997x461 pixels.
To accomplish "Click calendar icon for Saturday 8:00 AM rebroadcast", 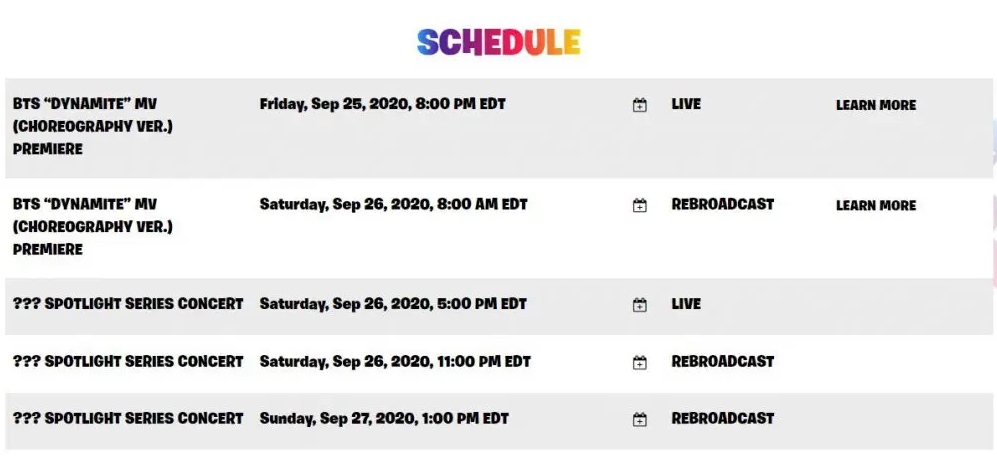I will click(640, 205).
